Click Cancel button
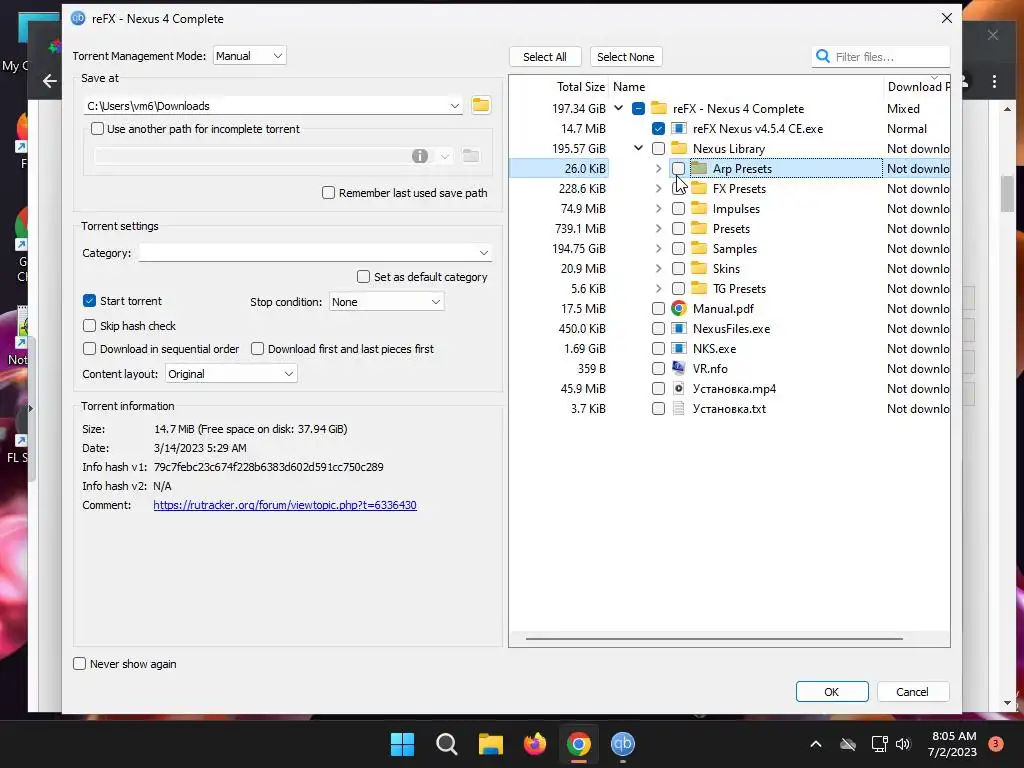1024x768 pixels. (x=912, y=692)
